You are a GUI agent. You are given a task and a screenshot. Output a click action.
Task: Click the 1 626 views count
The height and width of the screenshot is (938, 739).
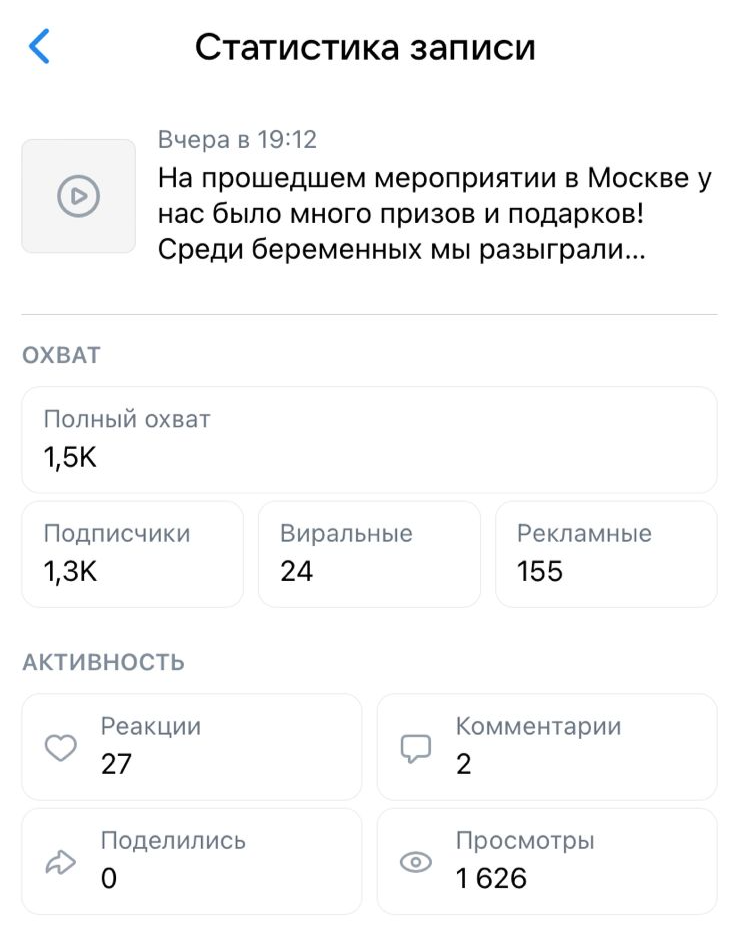(491, 878)
